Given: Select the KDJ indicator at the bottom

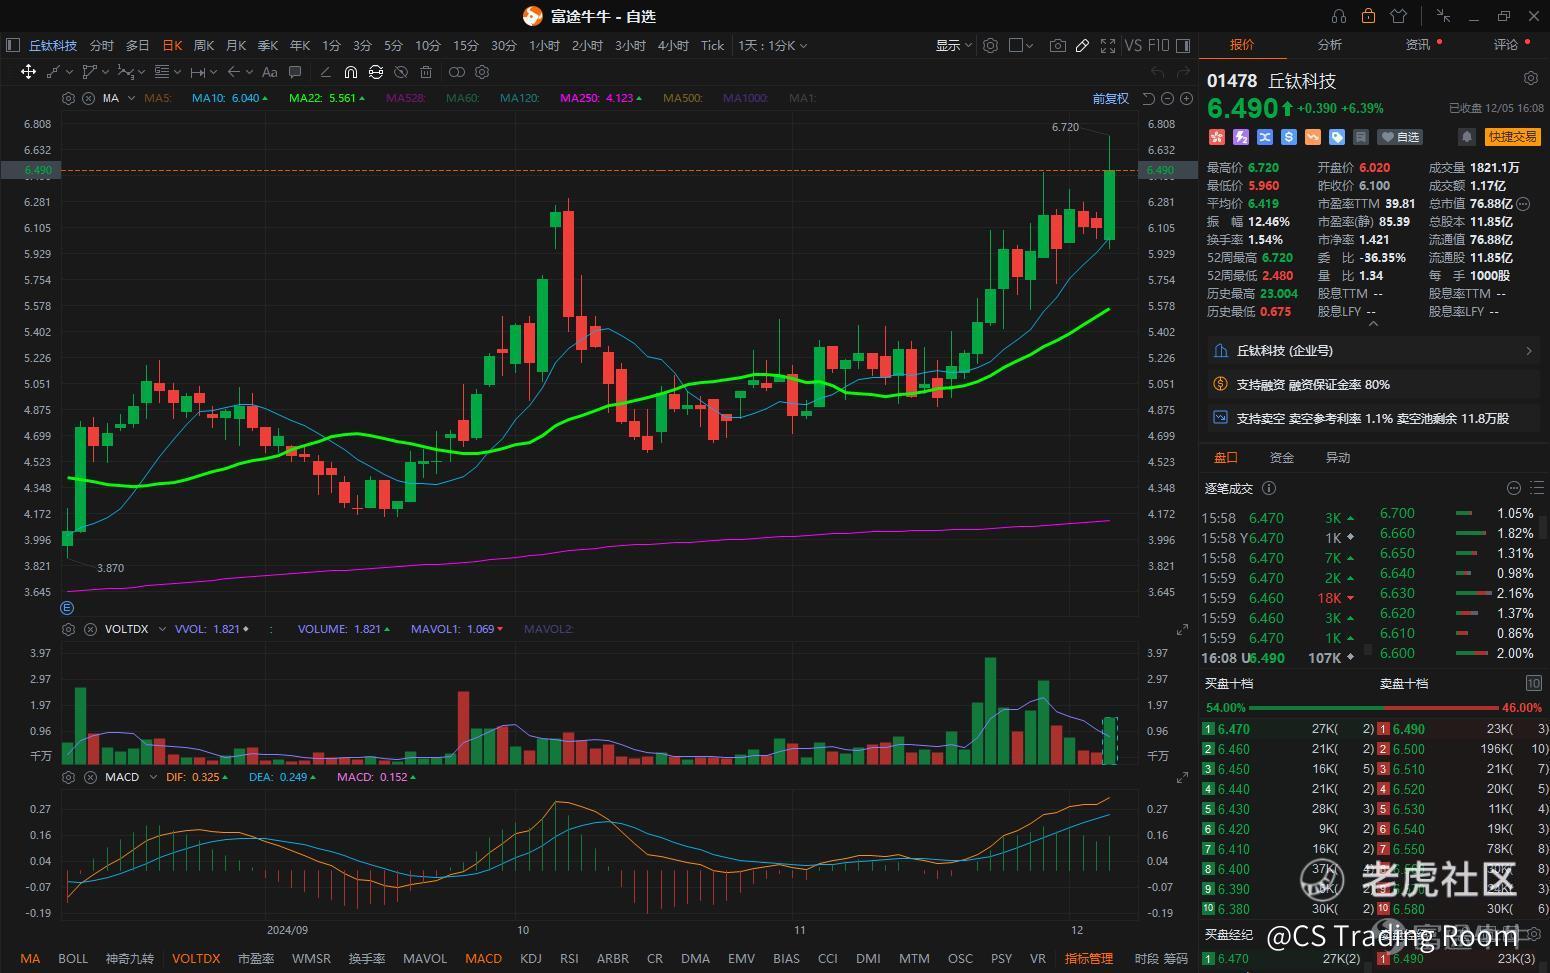Looking at the screenshot, I should [x=531, y=958].
